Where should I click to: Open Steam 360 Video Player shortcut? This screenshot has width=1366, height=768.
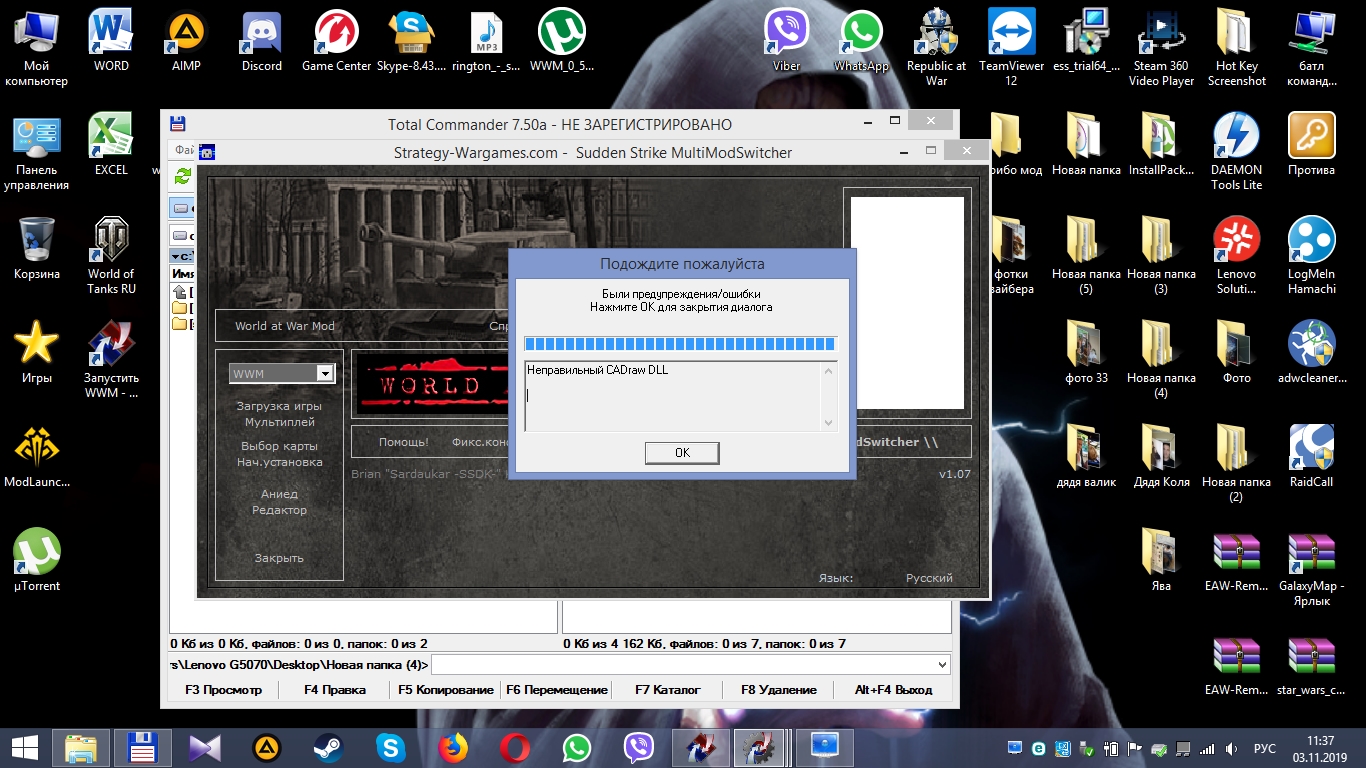point(1161,47)
